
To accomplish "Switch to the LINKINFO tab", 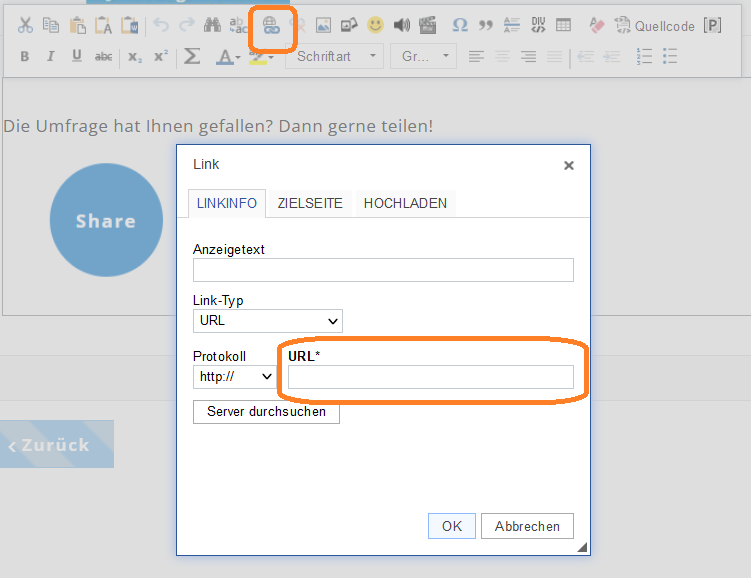I will (227, 204).
